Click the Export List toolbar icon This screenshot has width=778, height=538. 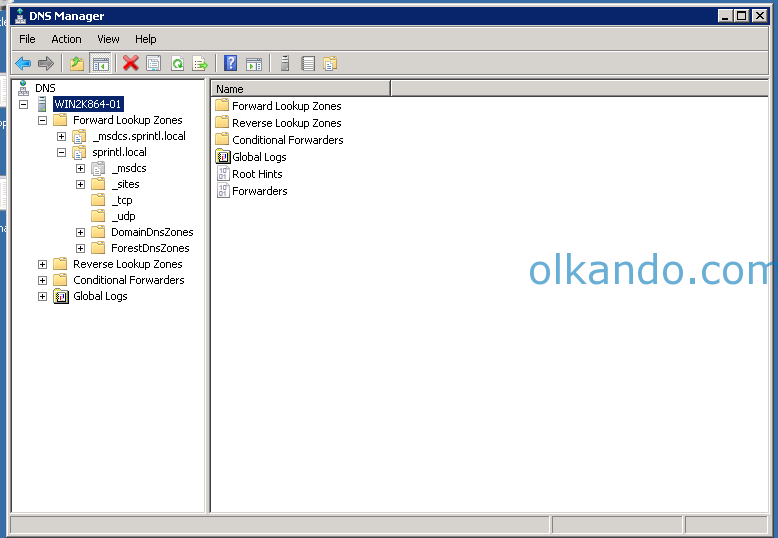200,64
